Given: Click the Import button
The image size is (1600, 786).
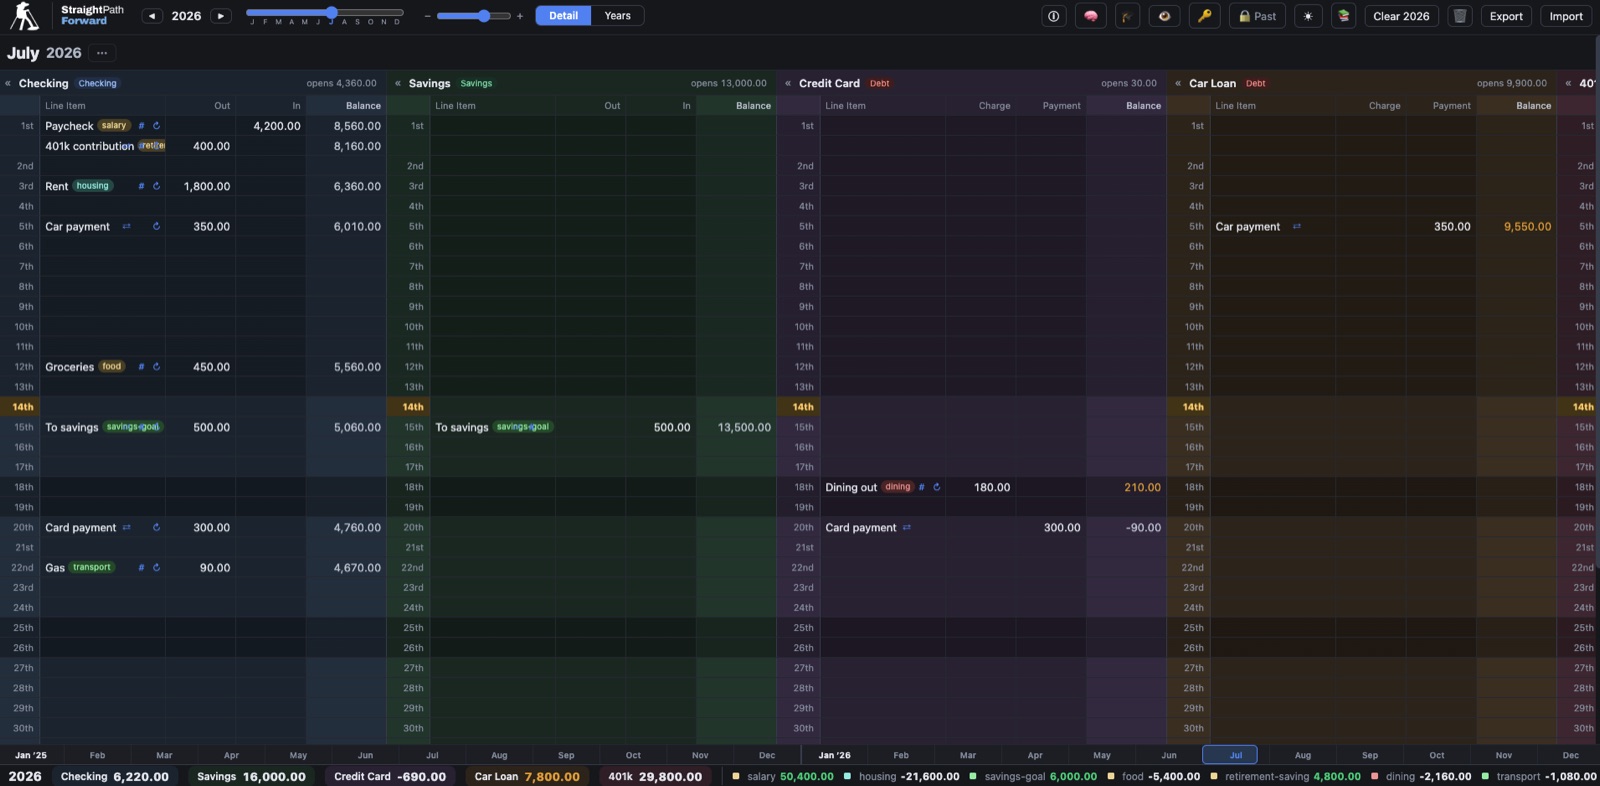Looking at the screenshot, I should point(1566,16).
